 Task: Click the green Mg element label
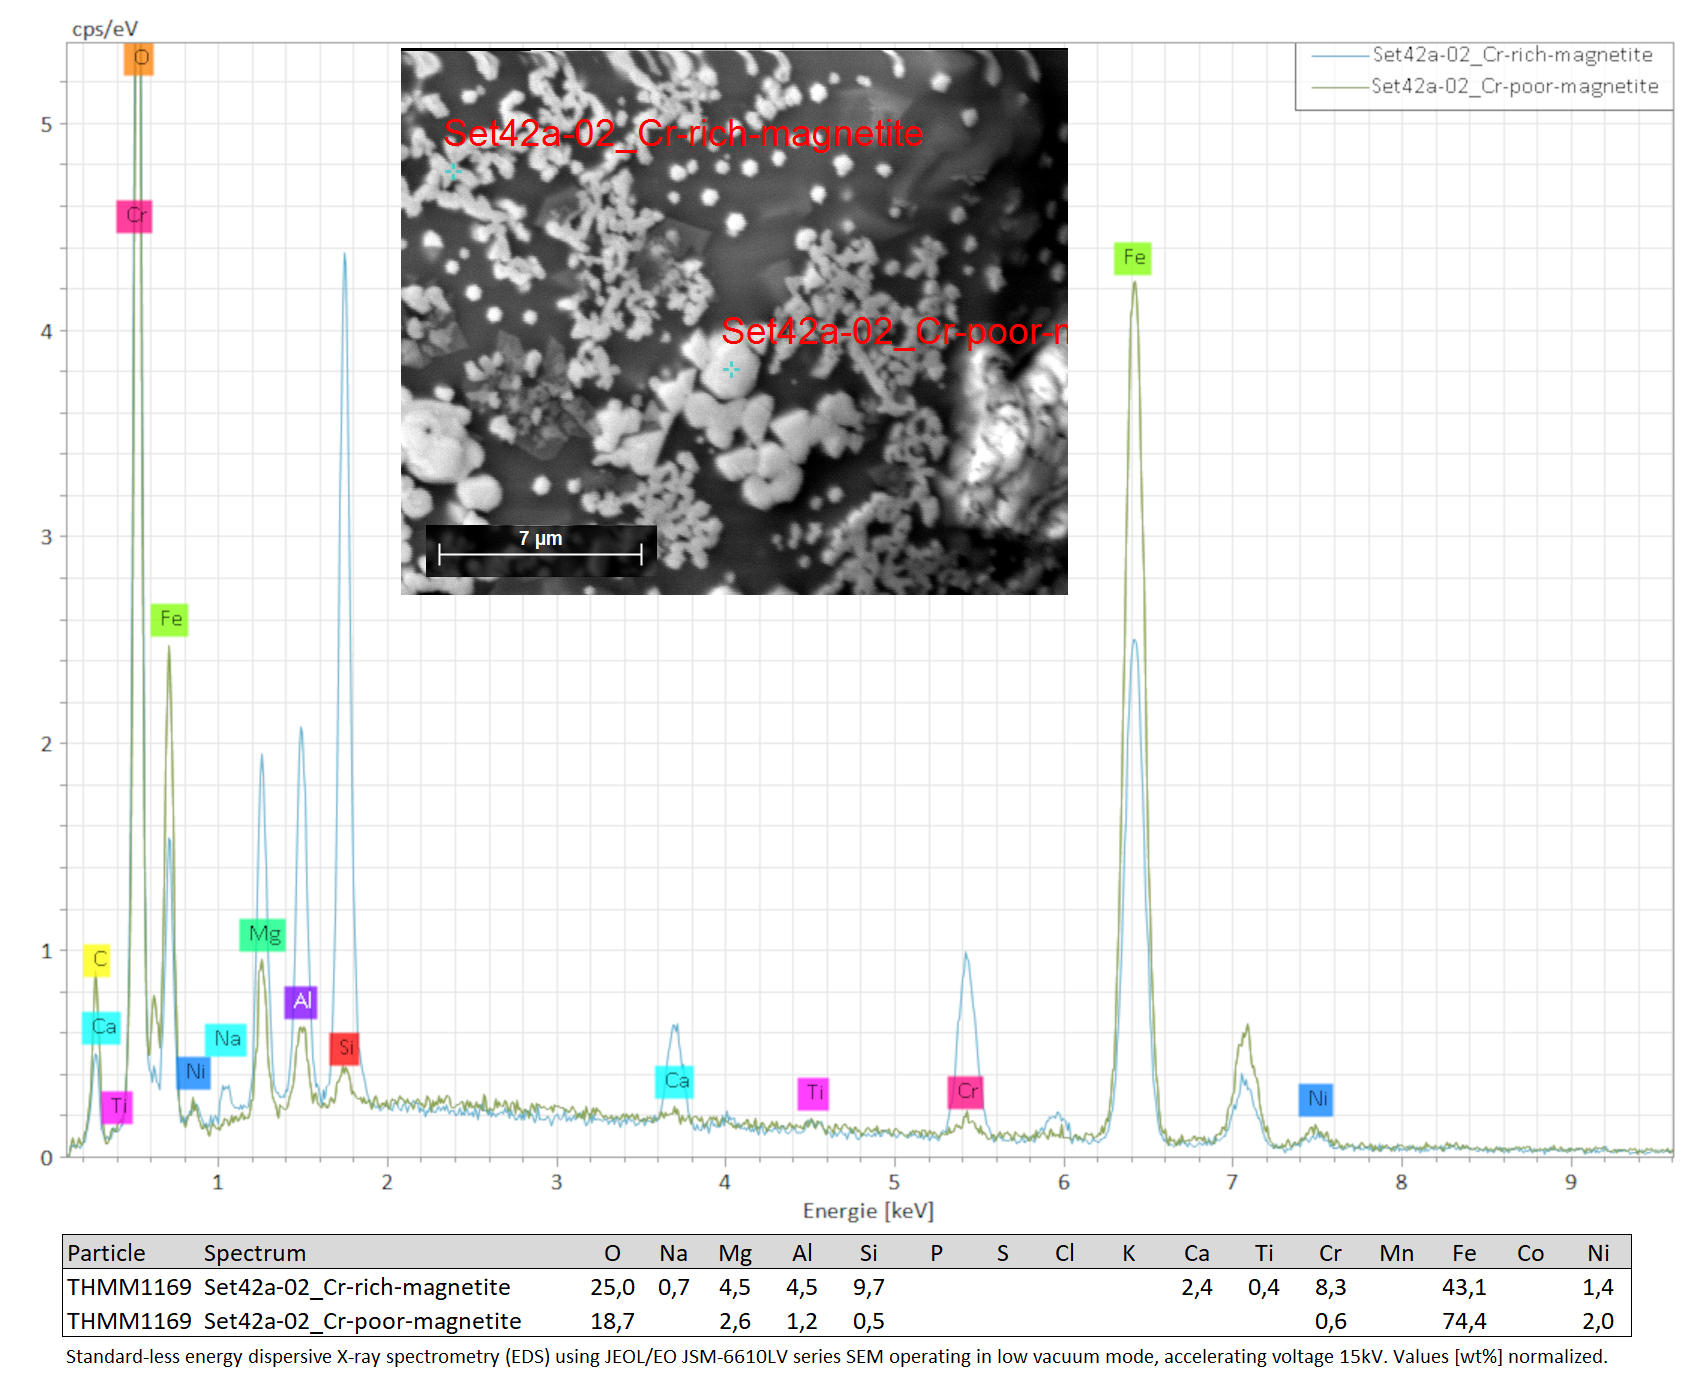[x=263, y=934]
